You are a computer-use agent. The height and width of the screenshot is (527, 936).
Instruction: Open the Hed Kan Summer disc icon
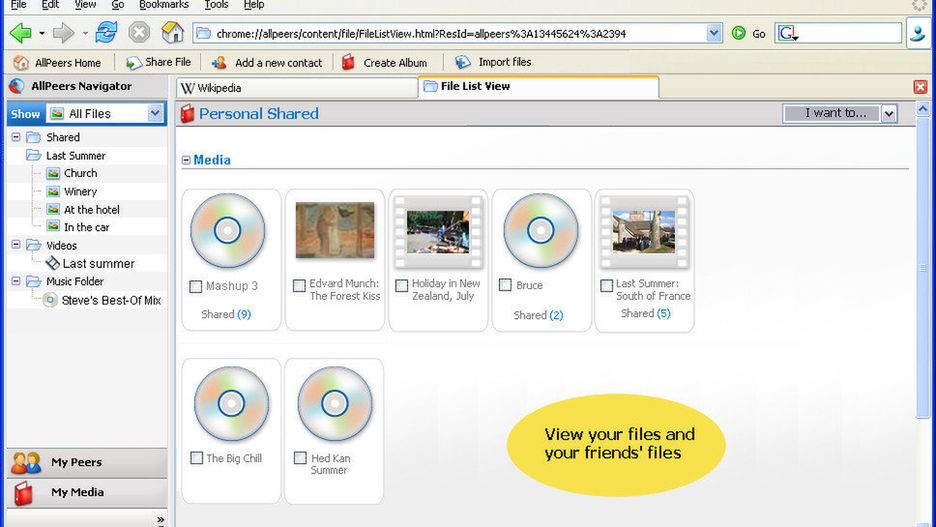pyautogui.click(x=335, y=404)
